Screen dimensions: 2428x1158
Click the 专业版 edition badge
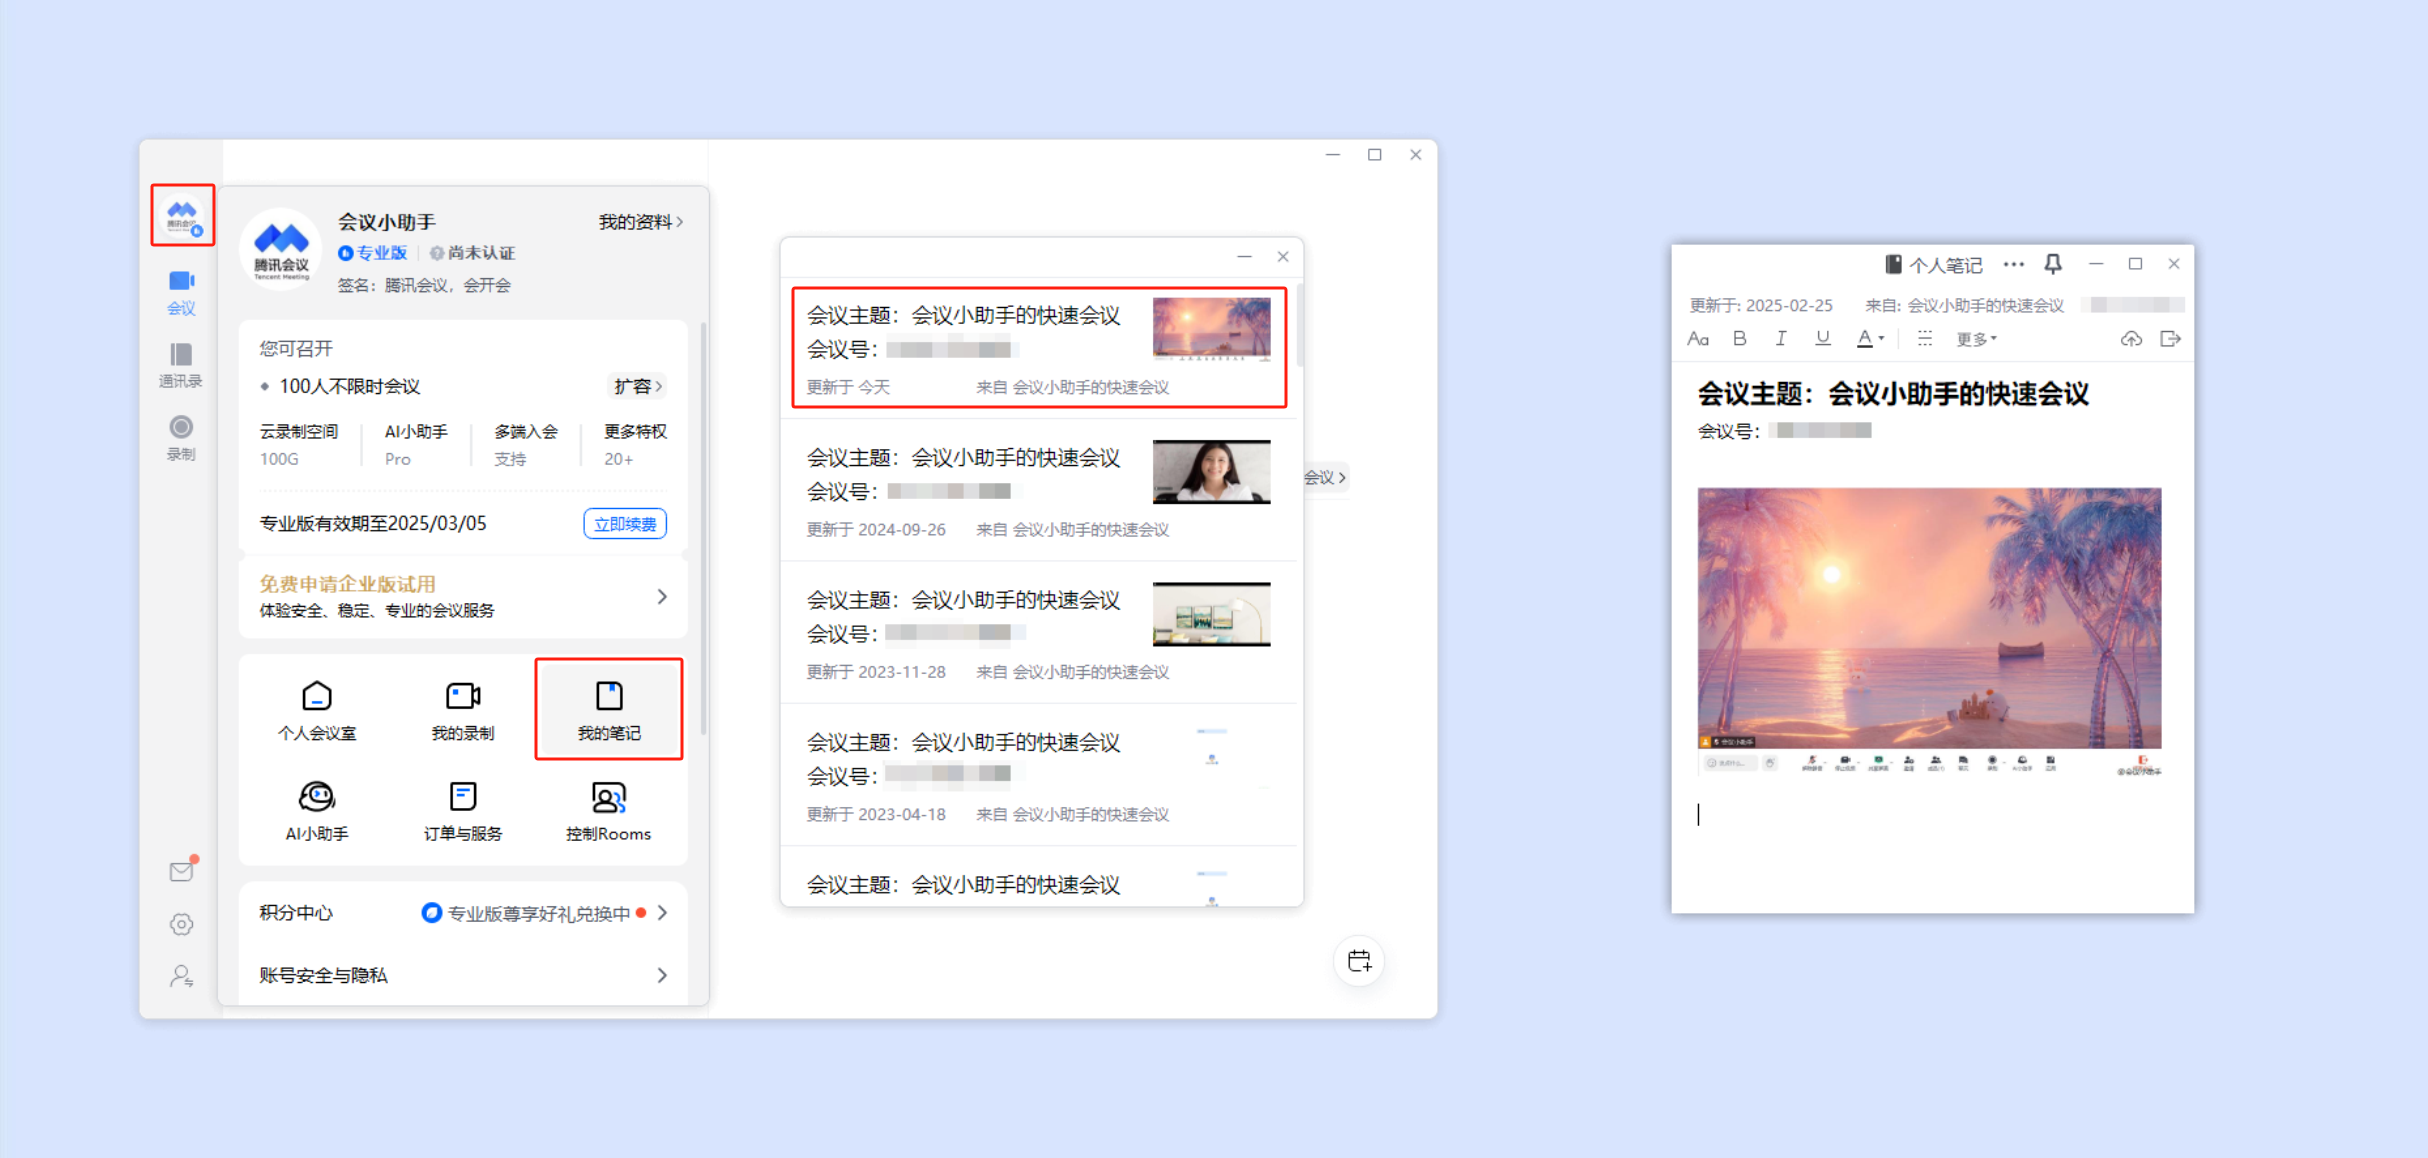point(372,253)
